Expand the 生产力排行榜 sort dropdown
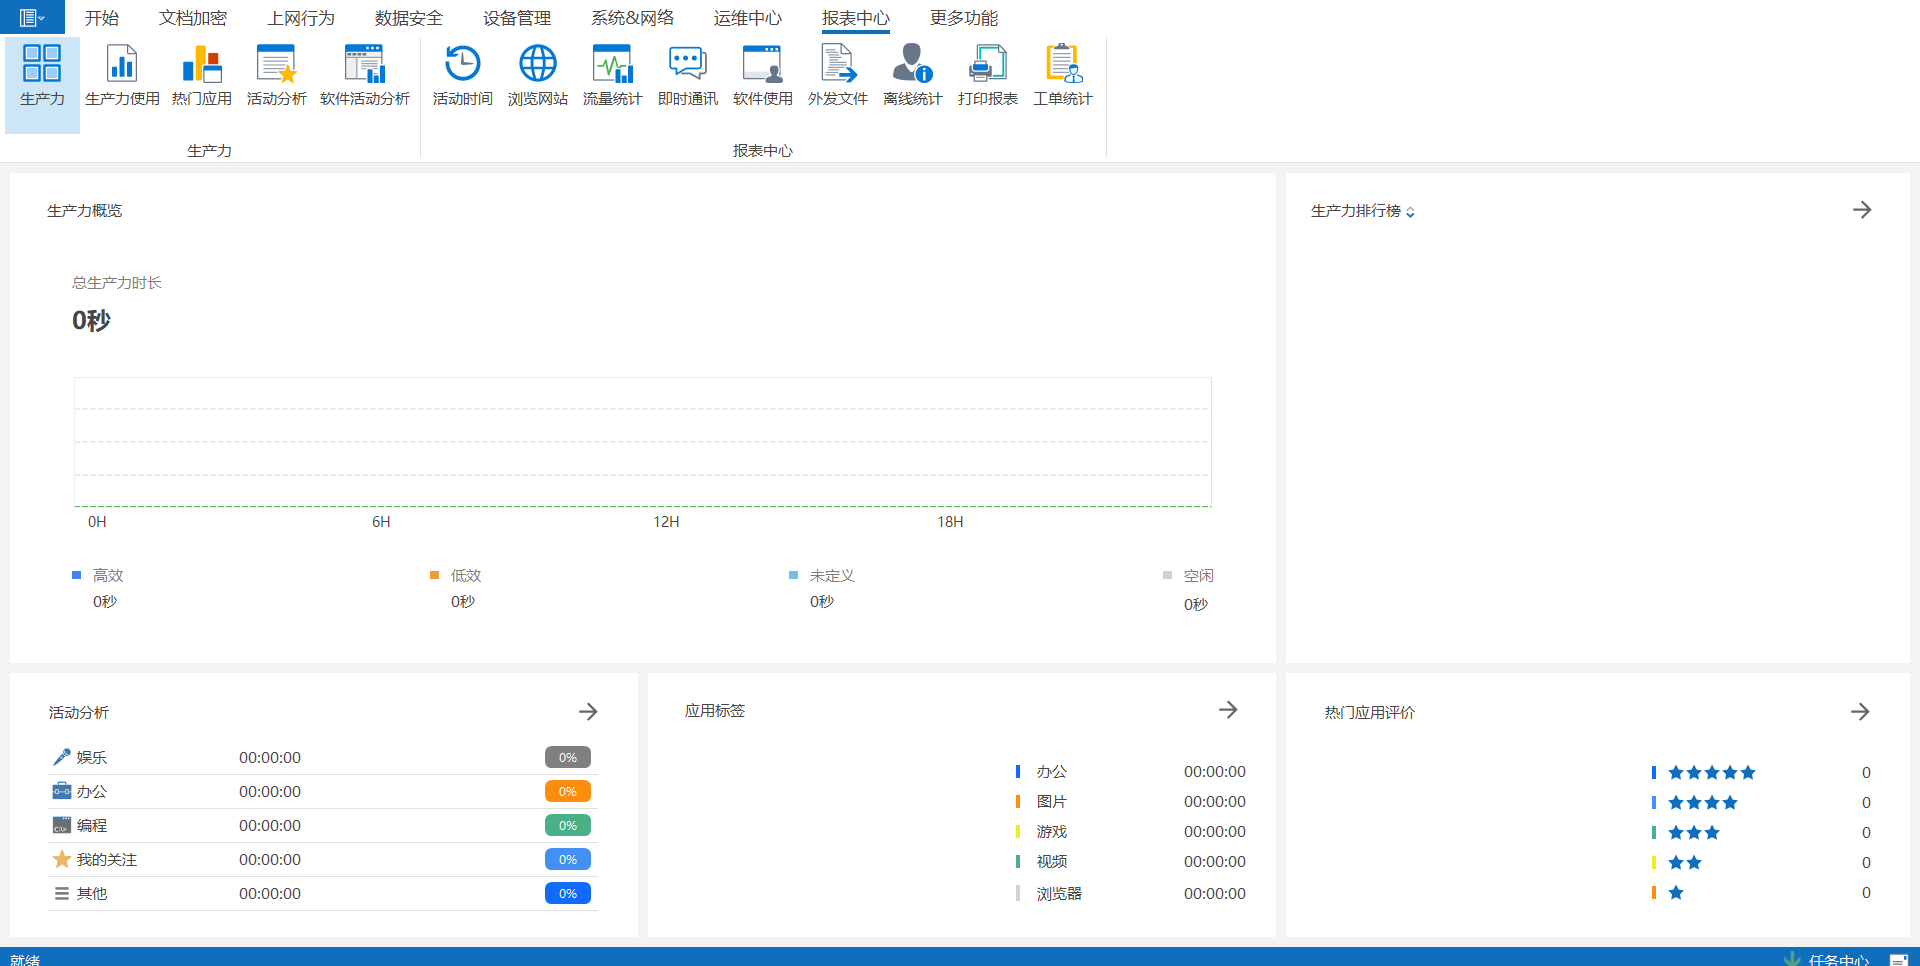 [x=1410, y=212]
